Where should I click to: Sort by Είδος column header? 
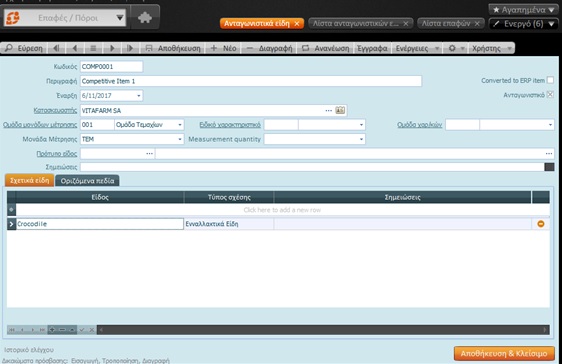(x=100, y=197)
